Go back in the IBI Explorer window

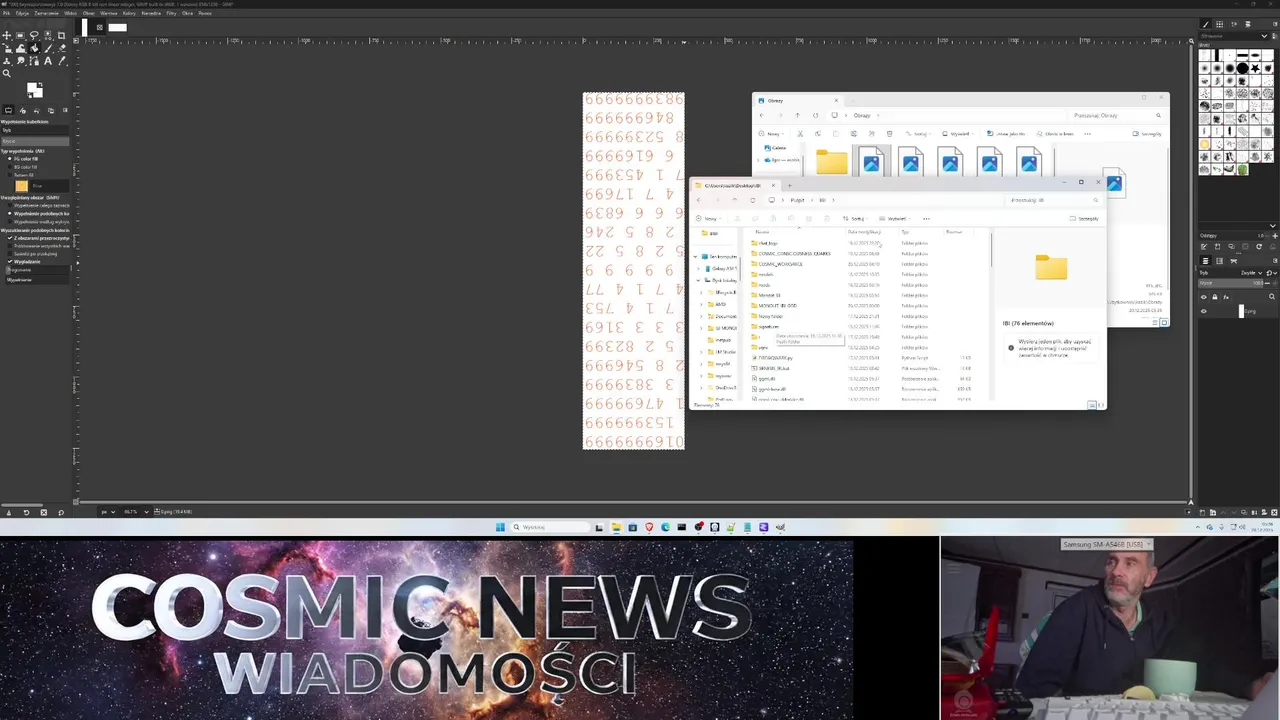tap(699, 200)
